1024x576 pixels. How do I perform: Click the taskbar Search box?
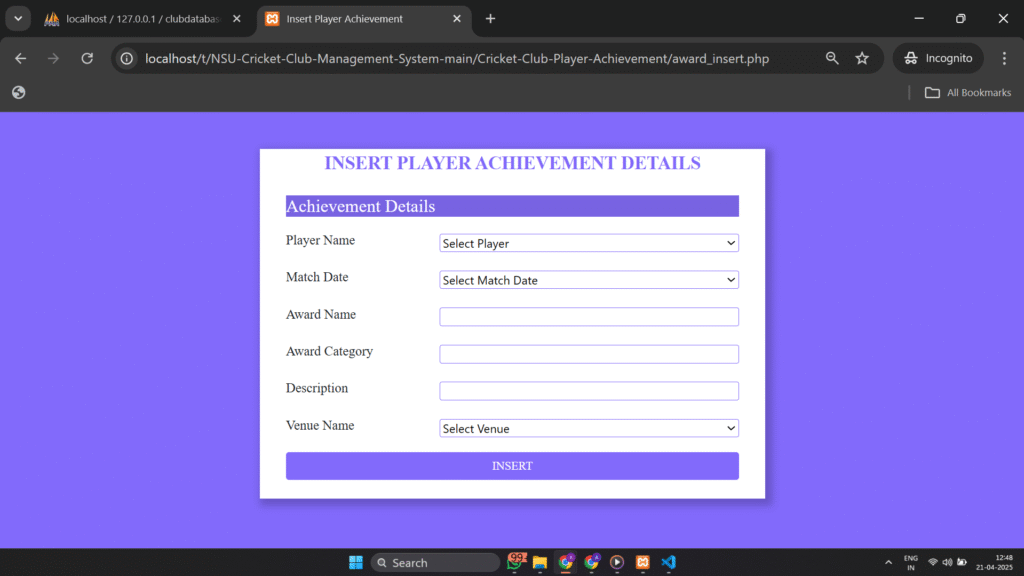pos(435,562)
